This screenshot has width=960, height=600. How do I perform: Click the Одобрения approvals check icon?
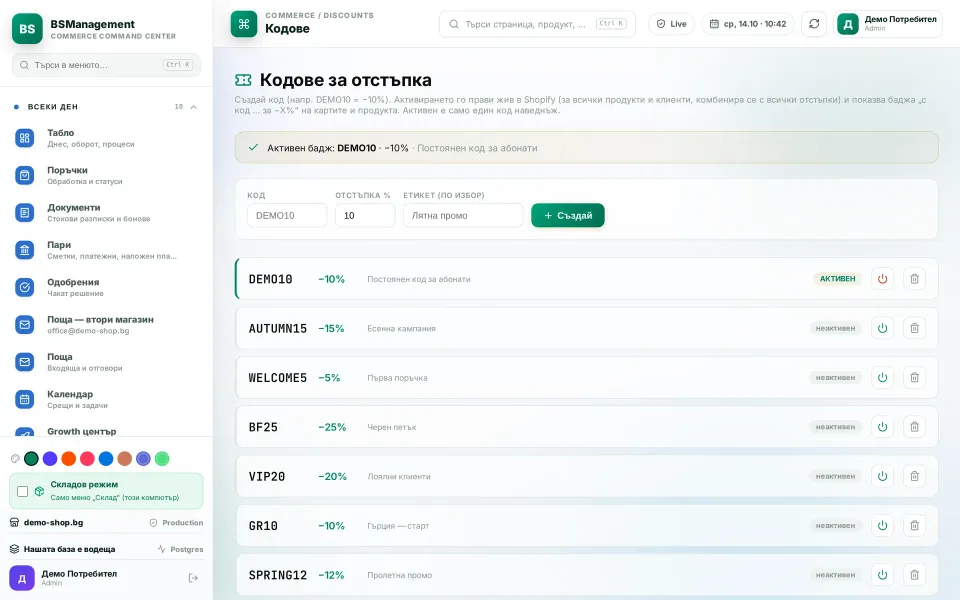[24, 288]
